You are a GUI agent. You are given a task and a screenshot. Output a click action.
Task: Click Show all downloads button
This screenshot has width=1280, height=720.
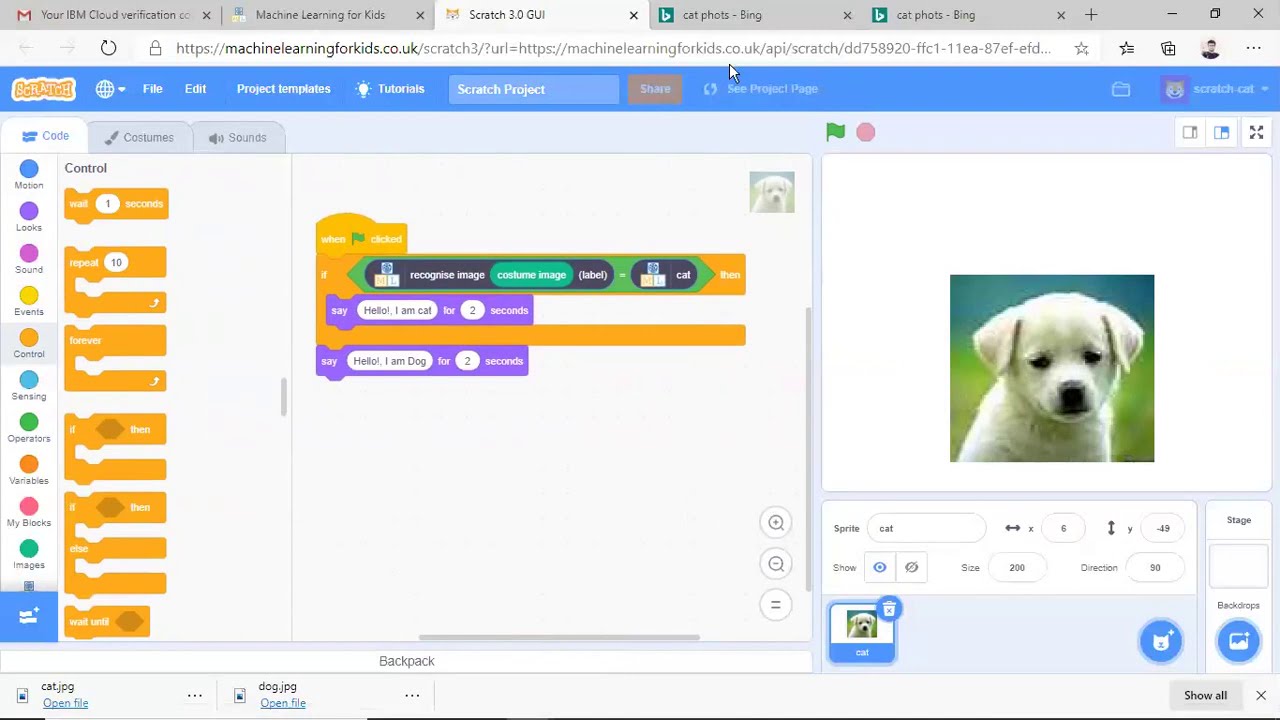click(x=1205, y=695)
